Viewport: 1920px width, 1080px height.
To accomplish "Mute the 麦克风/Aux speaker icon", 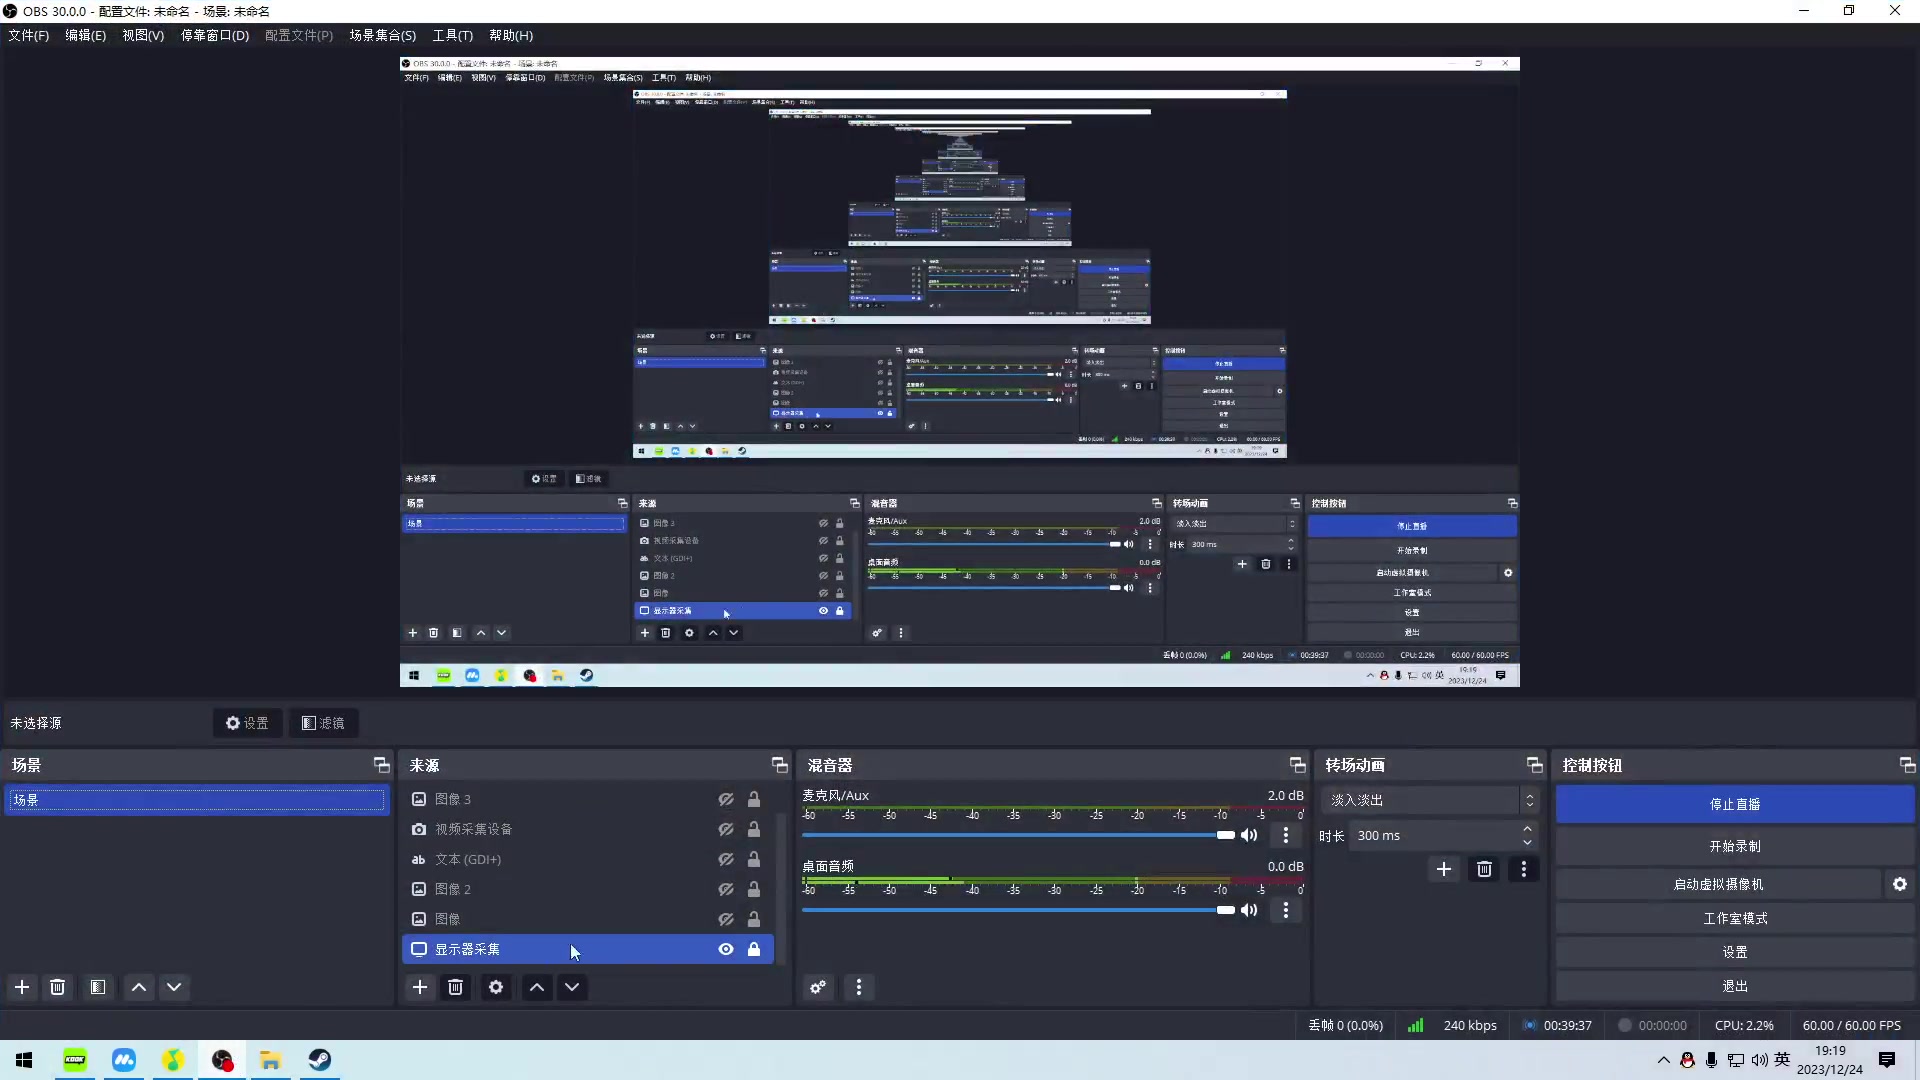I will 1249,835.
